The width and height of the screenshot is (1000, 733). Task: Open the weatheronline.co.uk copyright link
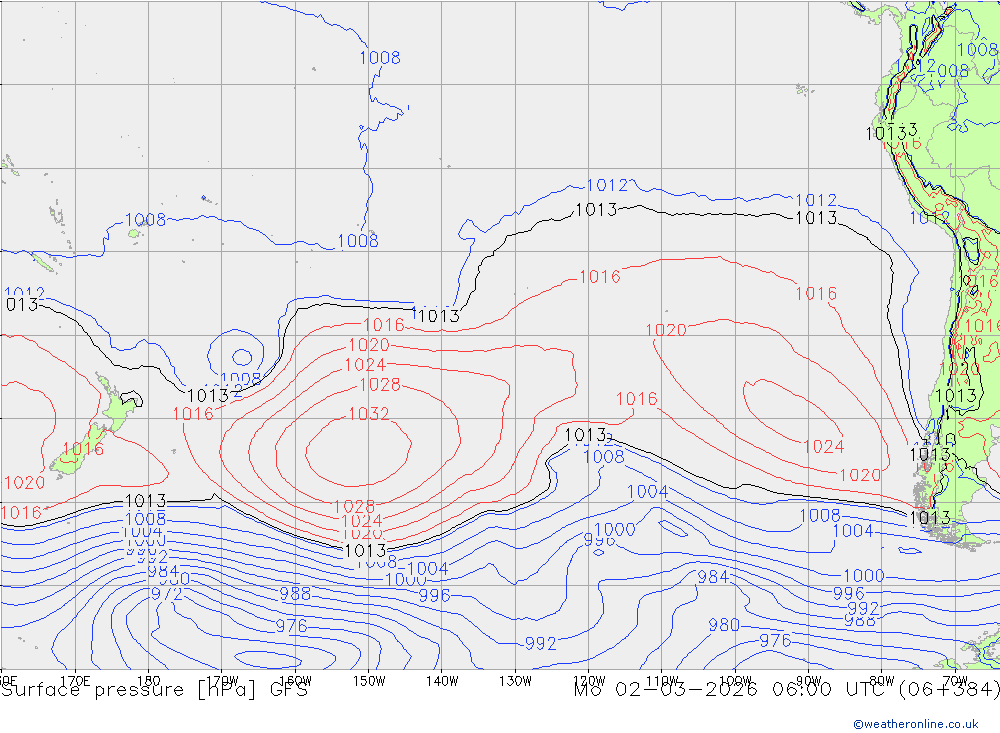(x=916, y=723)
